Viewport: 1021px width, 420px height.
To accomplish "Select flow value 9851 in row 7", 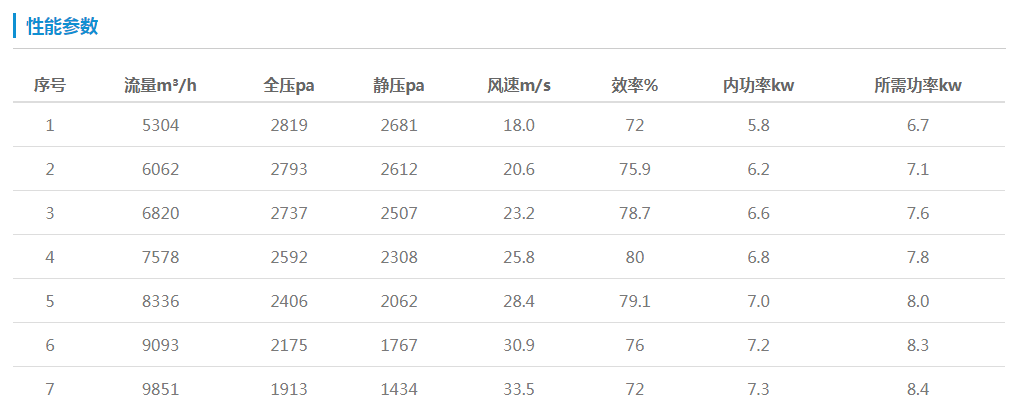I will tap(160, 390).
